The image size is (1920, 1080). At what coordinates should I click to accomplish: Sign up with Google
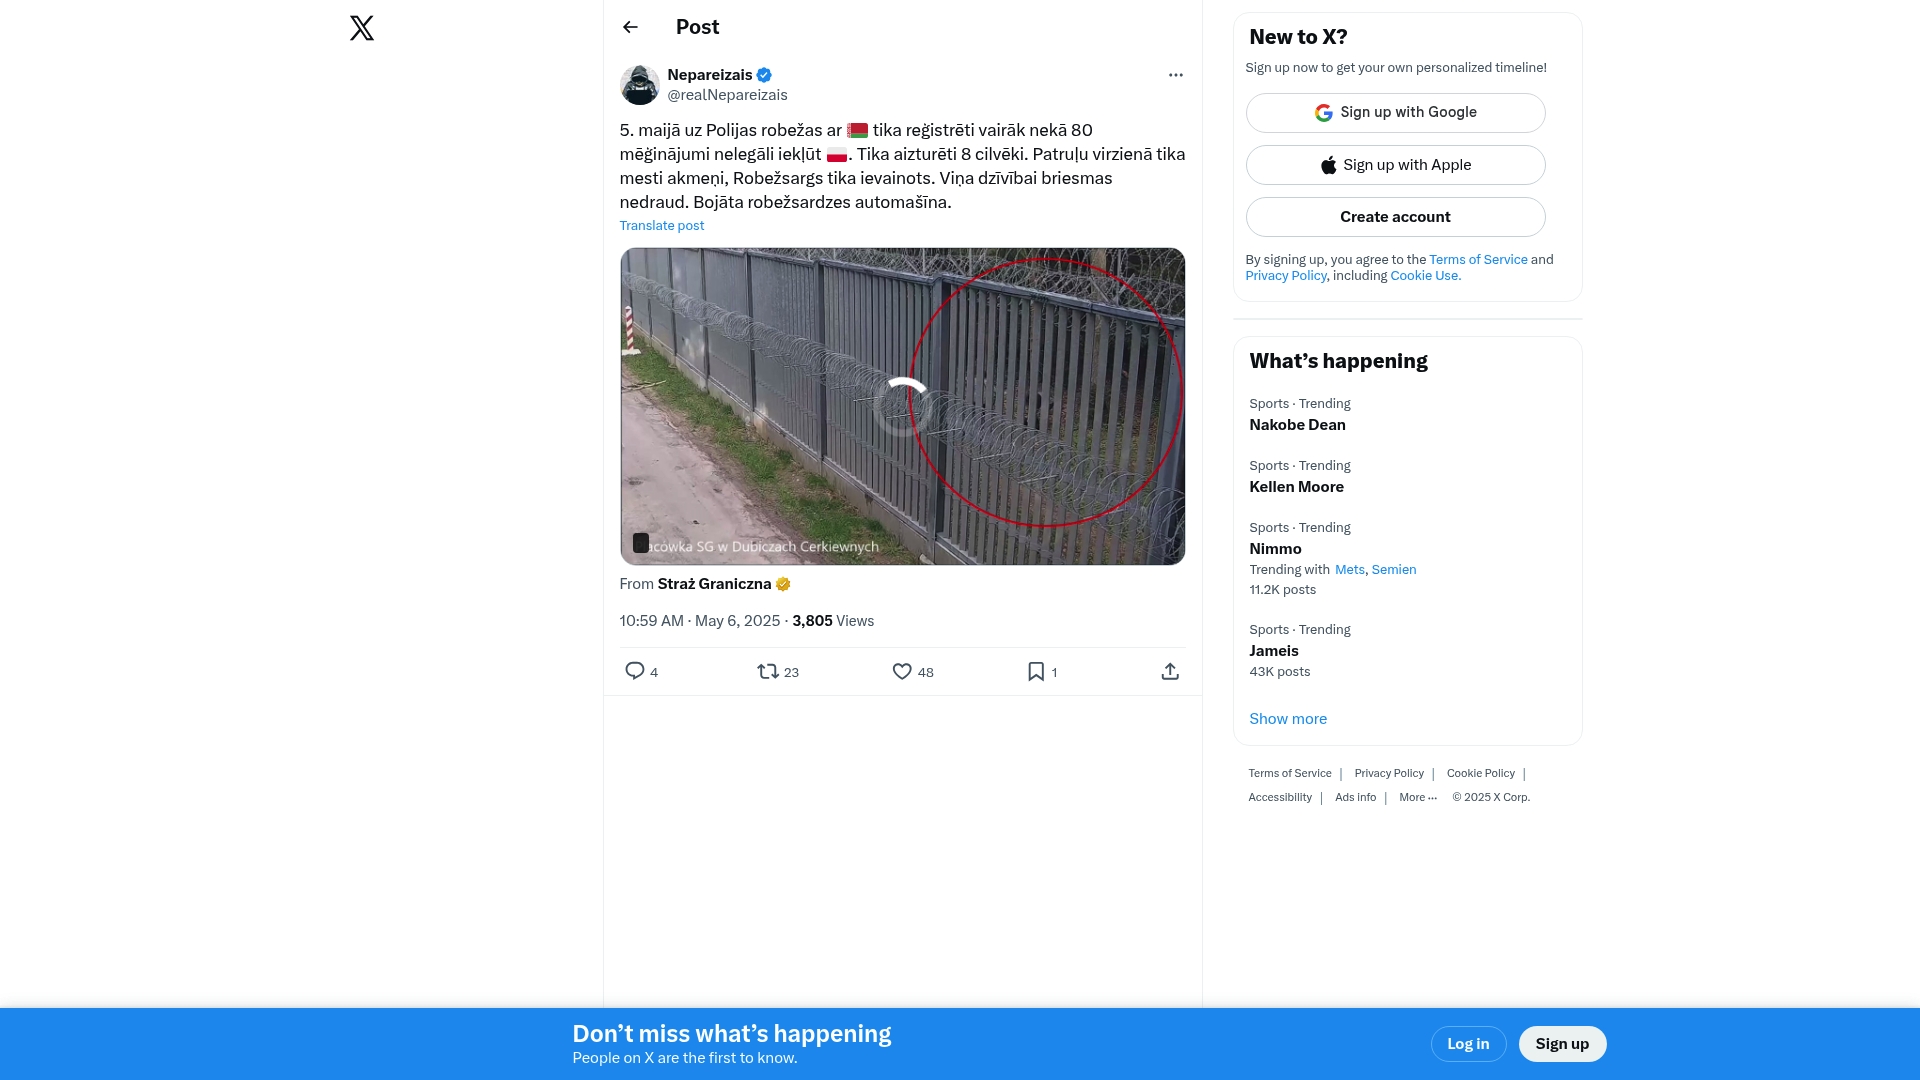[x=1396, y=113]
